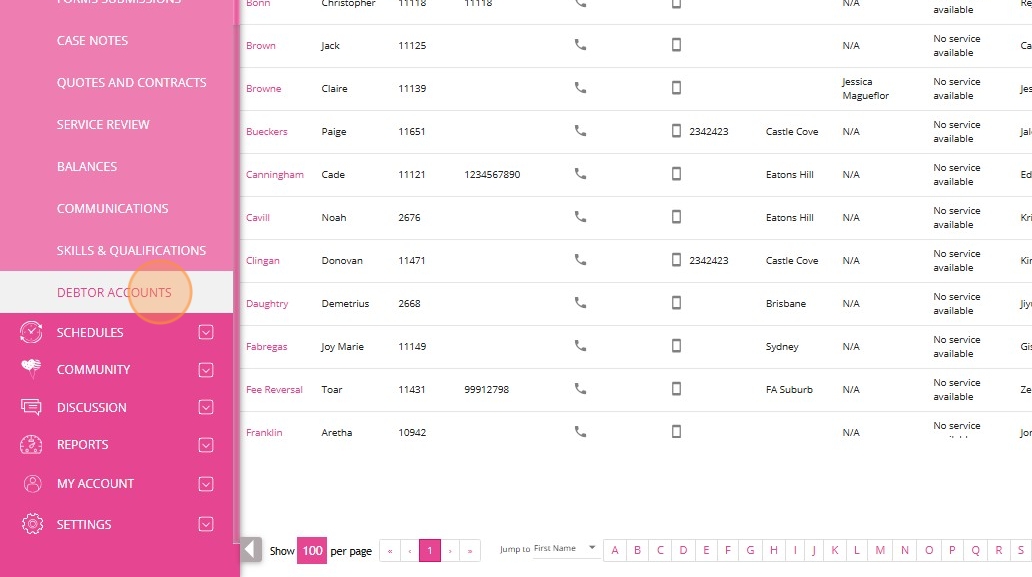Click mobile icon in Brown Jack row
The width and height of the screenshot is (1032, 577).
(x=676, y=45)
